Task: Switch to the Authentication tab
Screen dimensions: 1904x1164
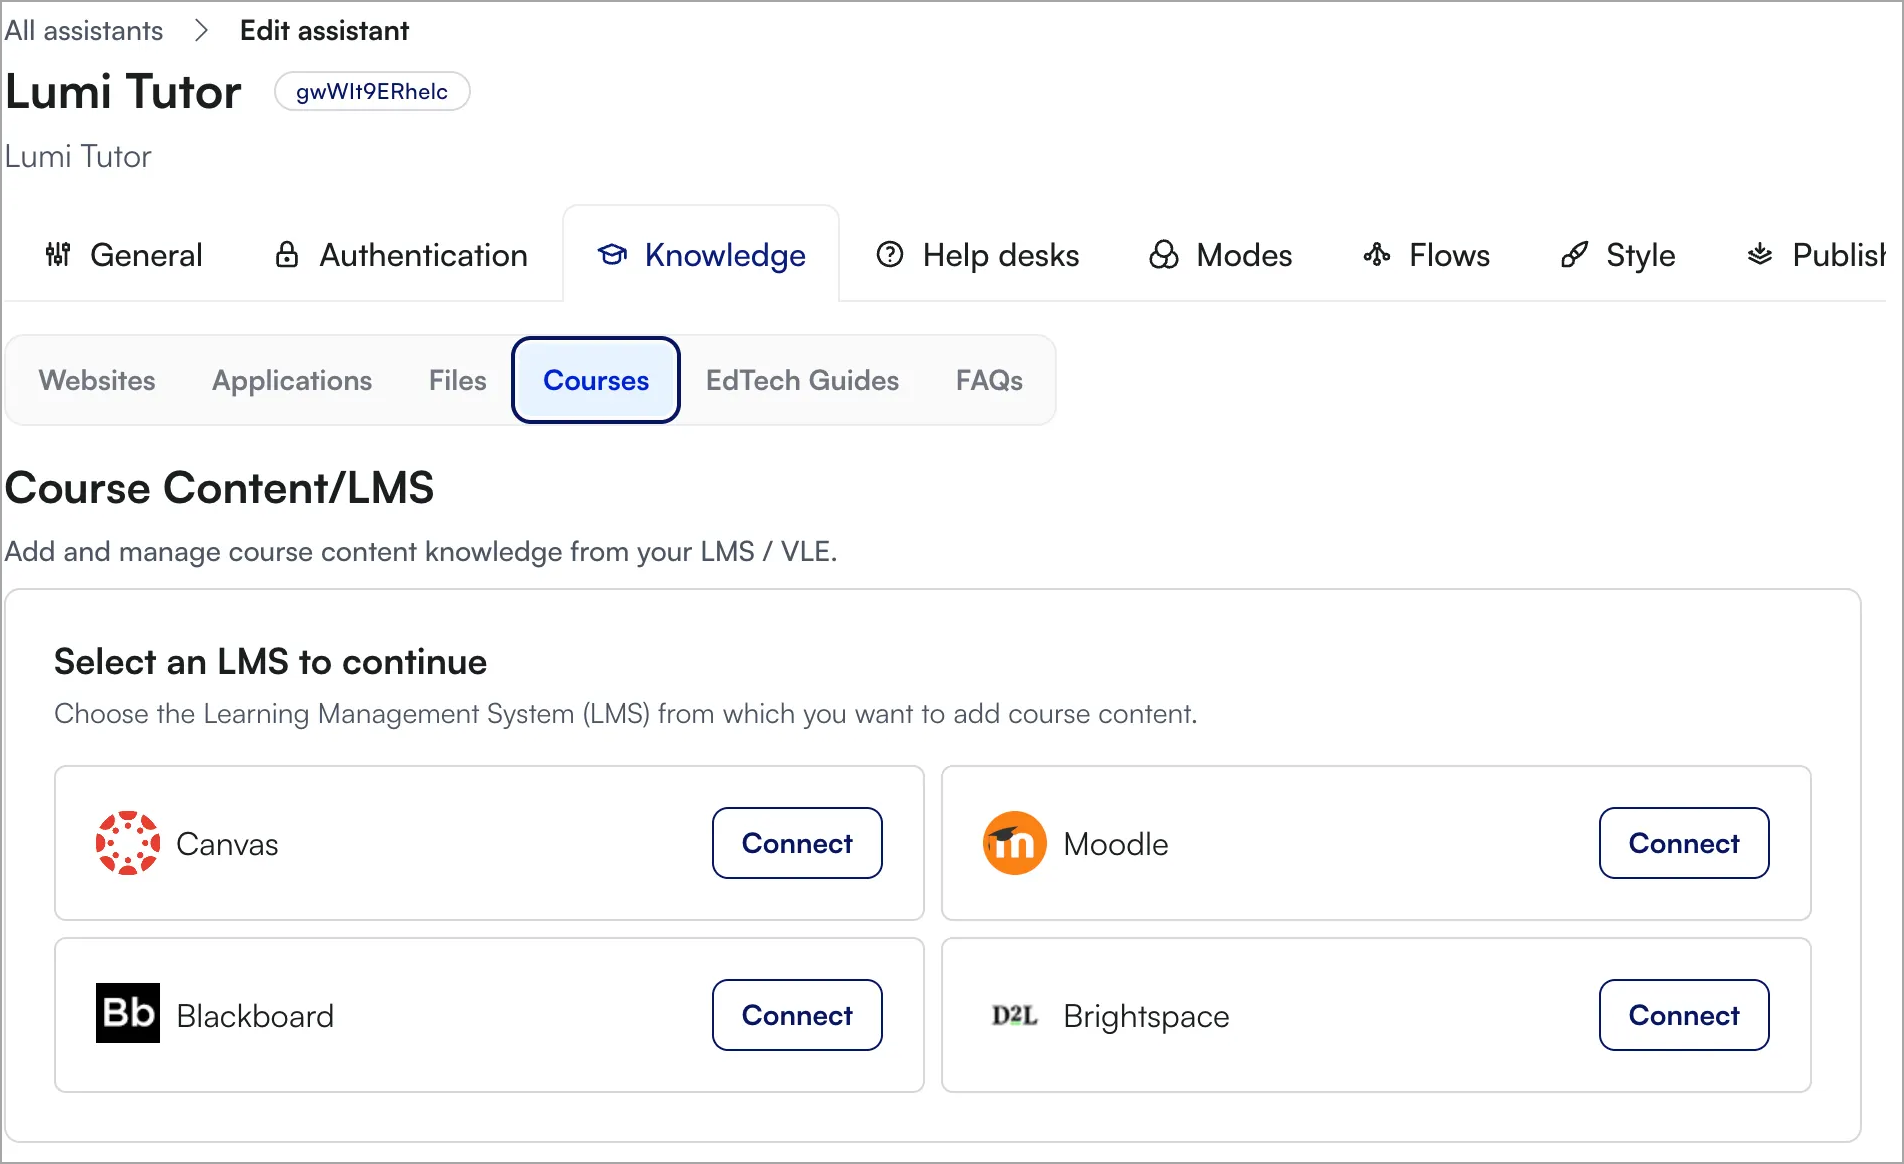Action: (x=401, y=255)
